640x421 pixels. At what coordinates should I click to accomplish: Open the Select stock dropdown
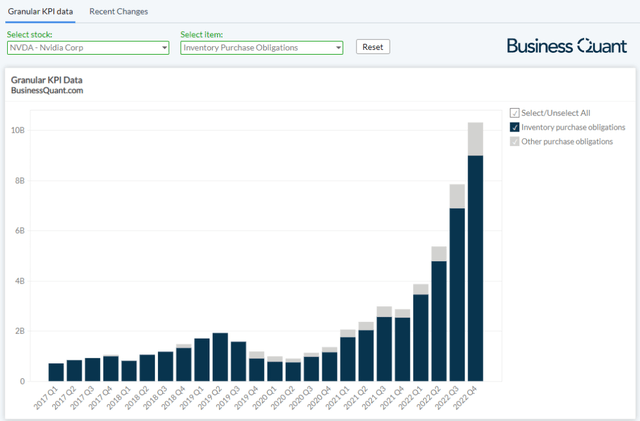click(88, 47)
